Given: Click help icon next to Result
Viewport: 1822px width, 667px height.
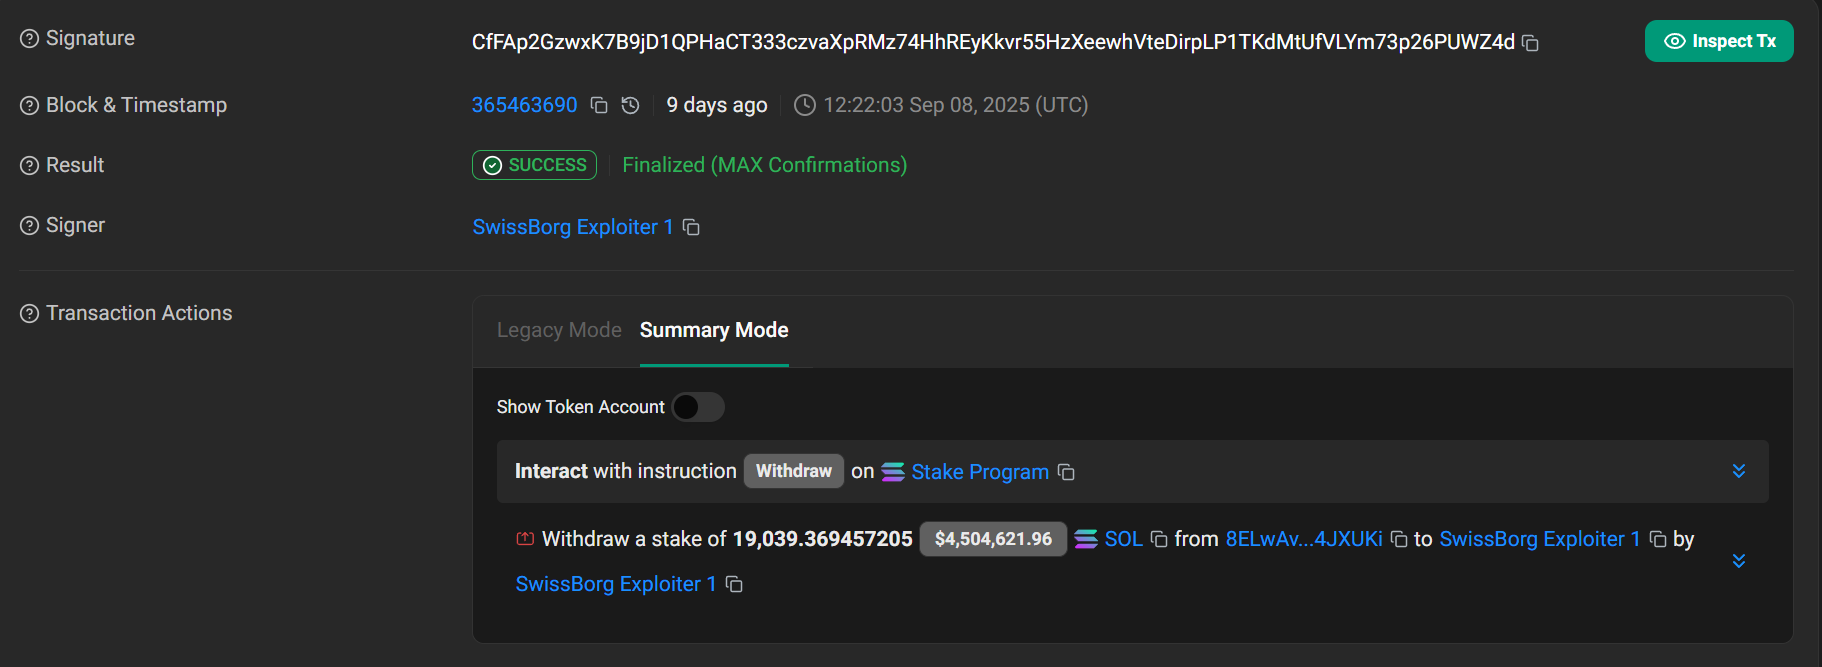Looking at the screenshot, I should [x=30, y=165].
